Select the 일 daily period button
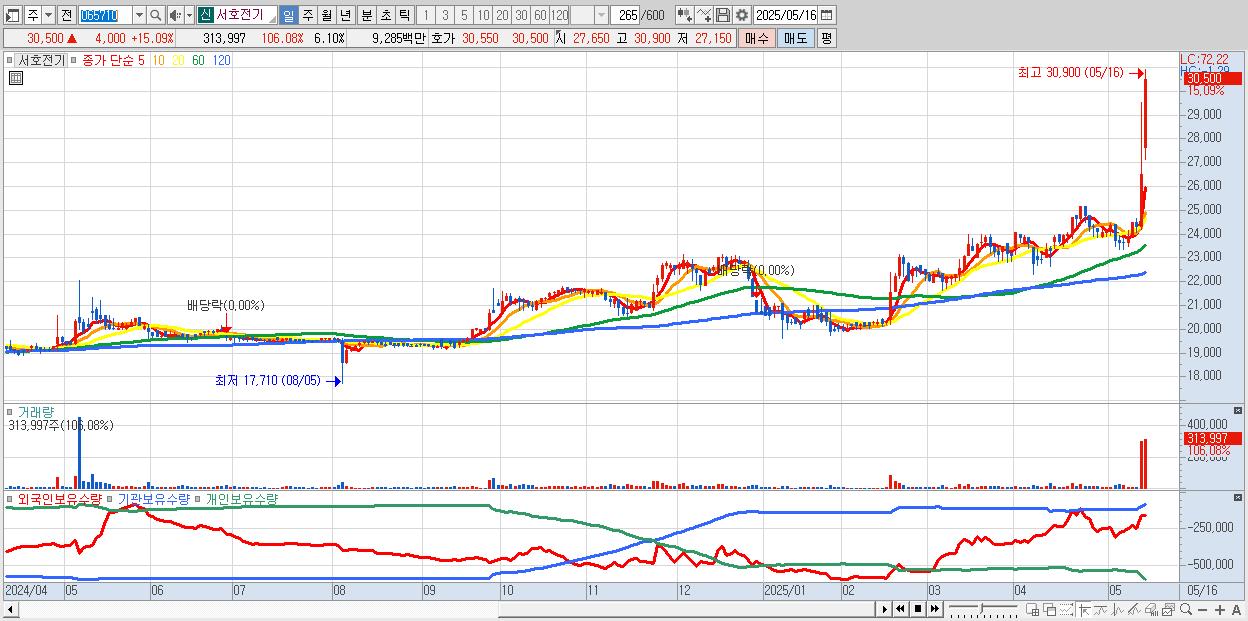This screenshot has height=621, width=1248. [x=288, y=15]
